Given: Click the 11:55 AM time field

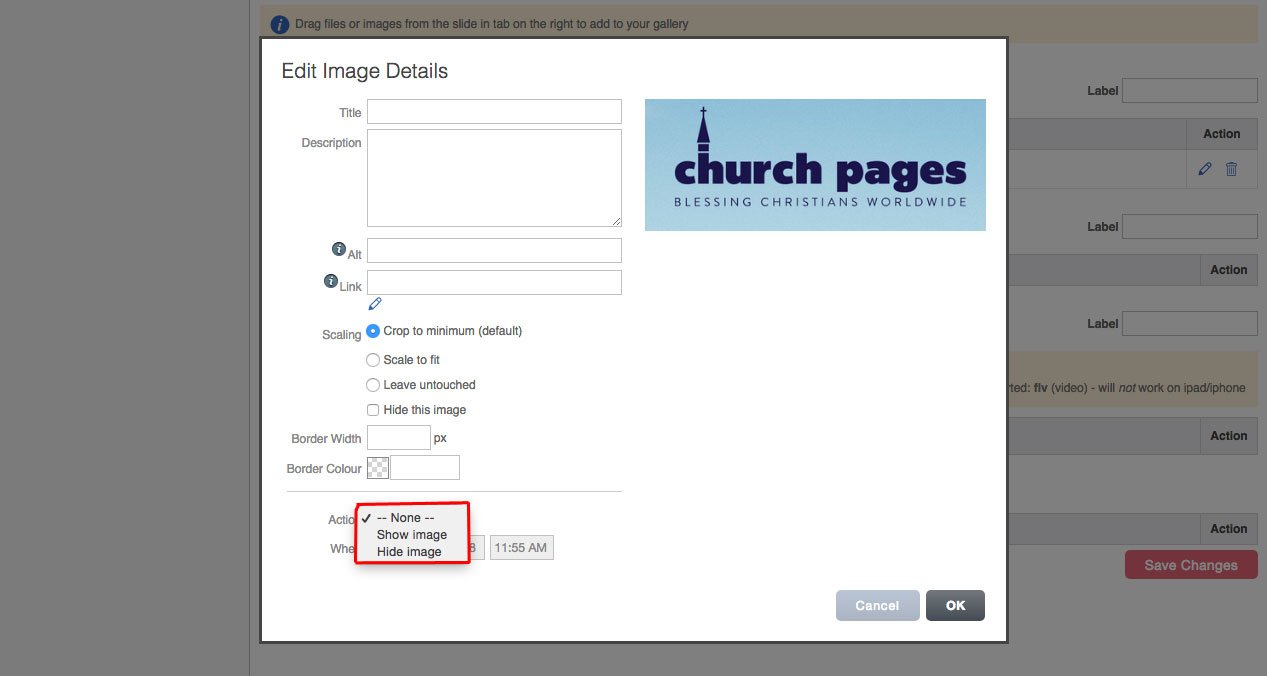Looking at the screenshot, I should click(521, 547).
